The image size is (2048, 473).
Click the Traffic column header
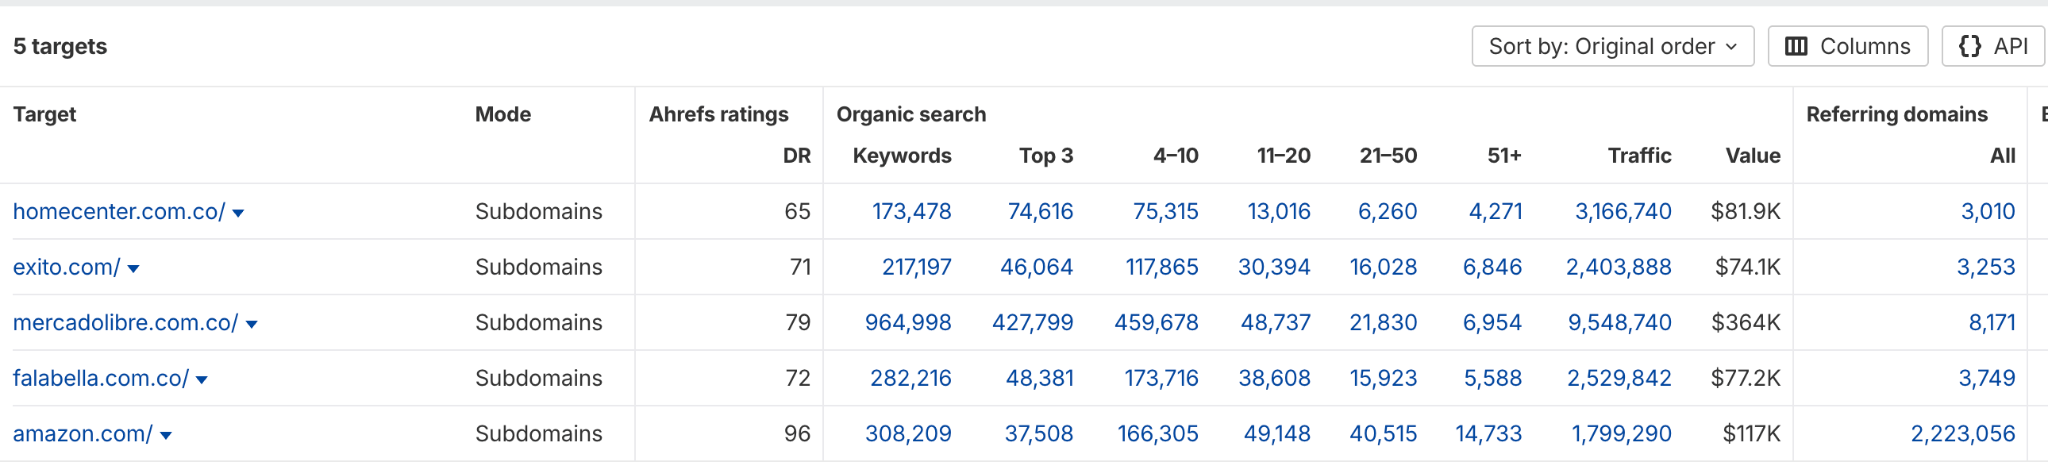pos(1639,155)
